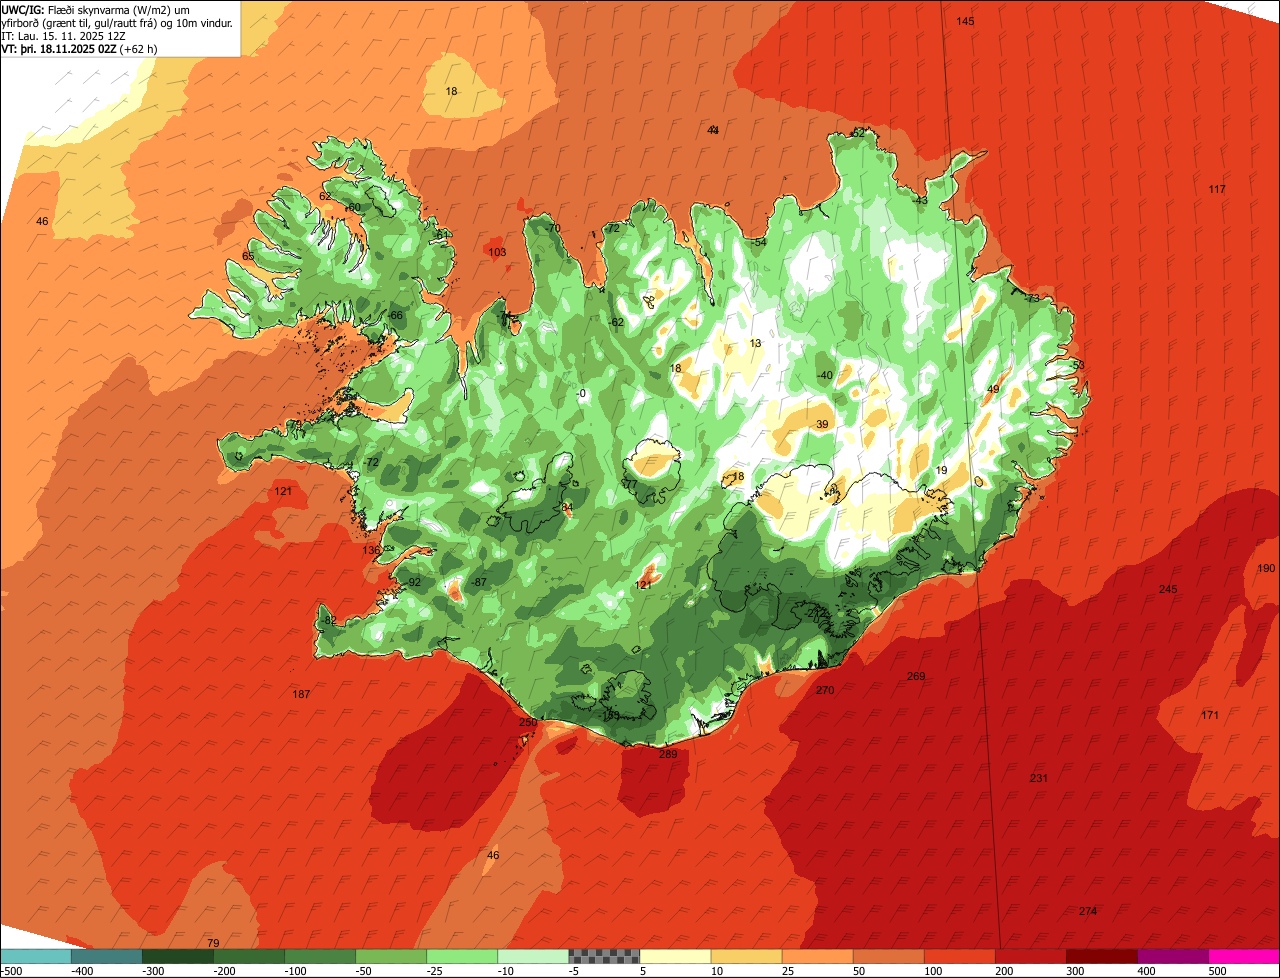Click the checkered -5 to 5 legend swatch
The height and width of the screenshot is (978, 1280).
(x=604, y=956)
